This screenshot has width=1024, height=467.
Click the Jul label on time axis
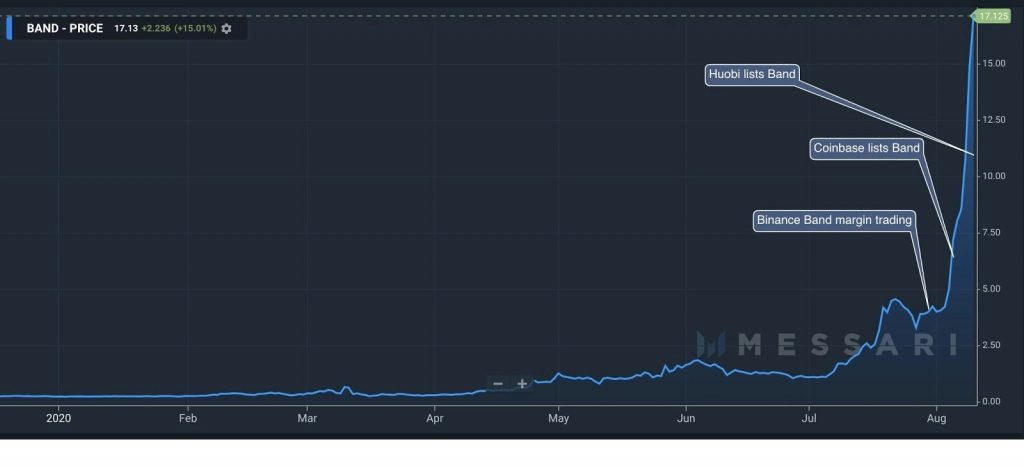[809, 417]
